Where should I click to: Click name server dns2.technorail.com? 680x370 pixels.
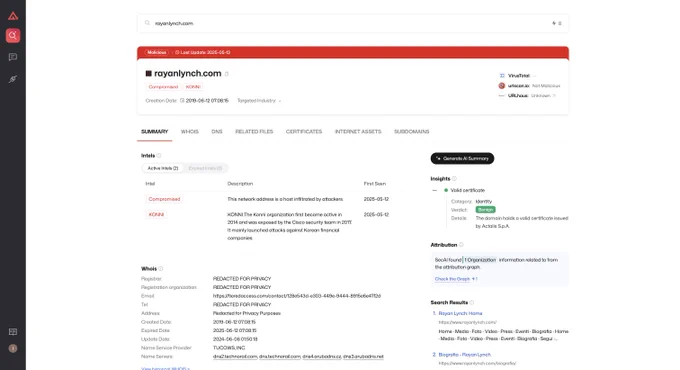click(x=235, y=357)
